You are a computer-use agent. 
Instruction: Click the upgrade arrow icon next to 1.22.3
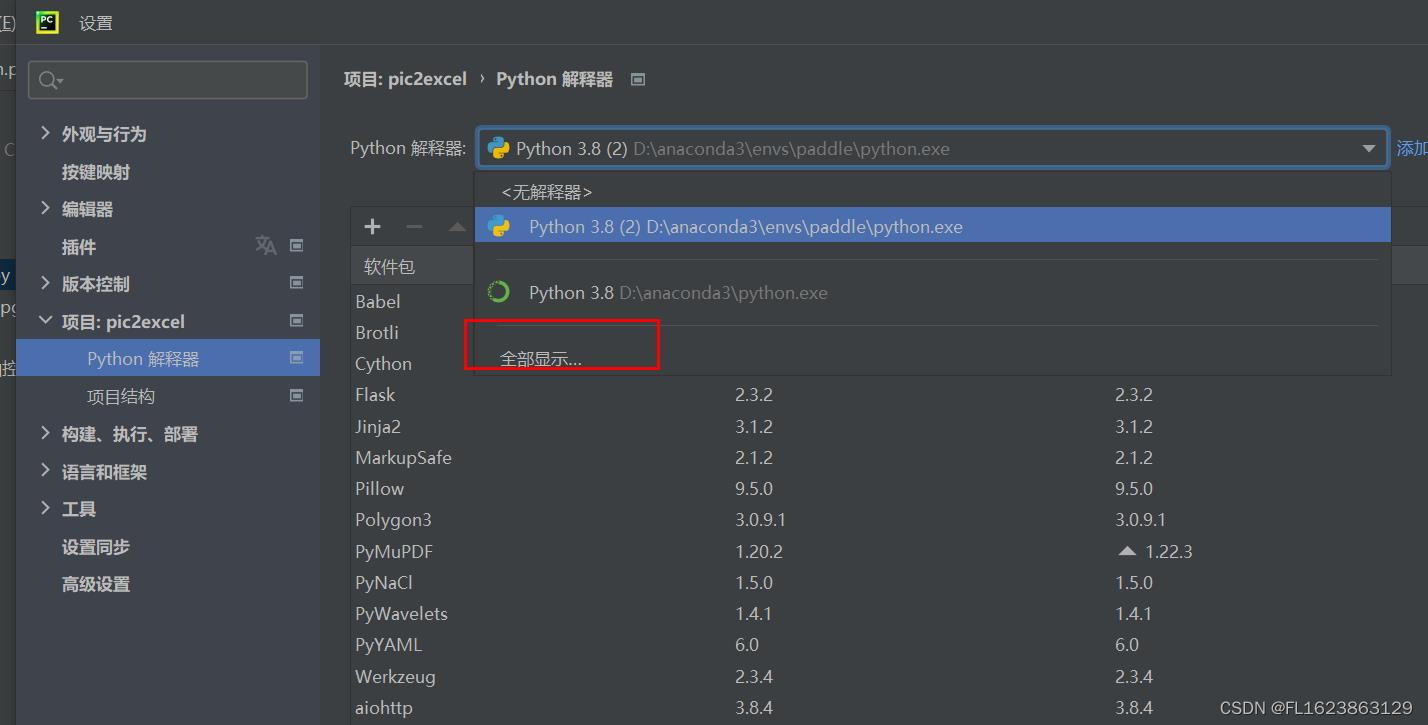point(1127,551)
